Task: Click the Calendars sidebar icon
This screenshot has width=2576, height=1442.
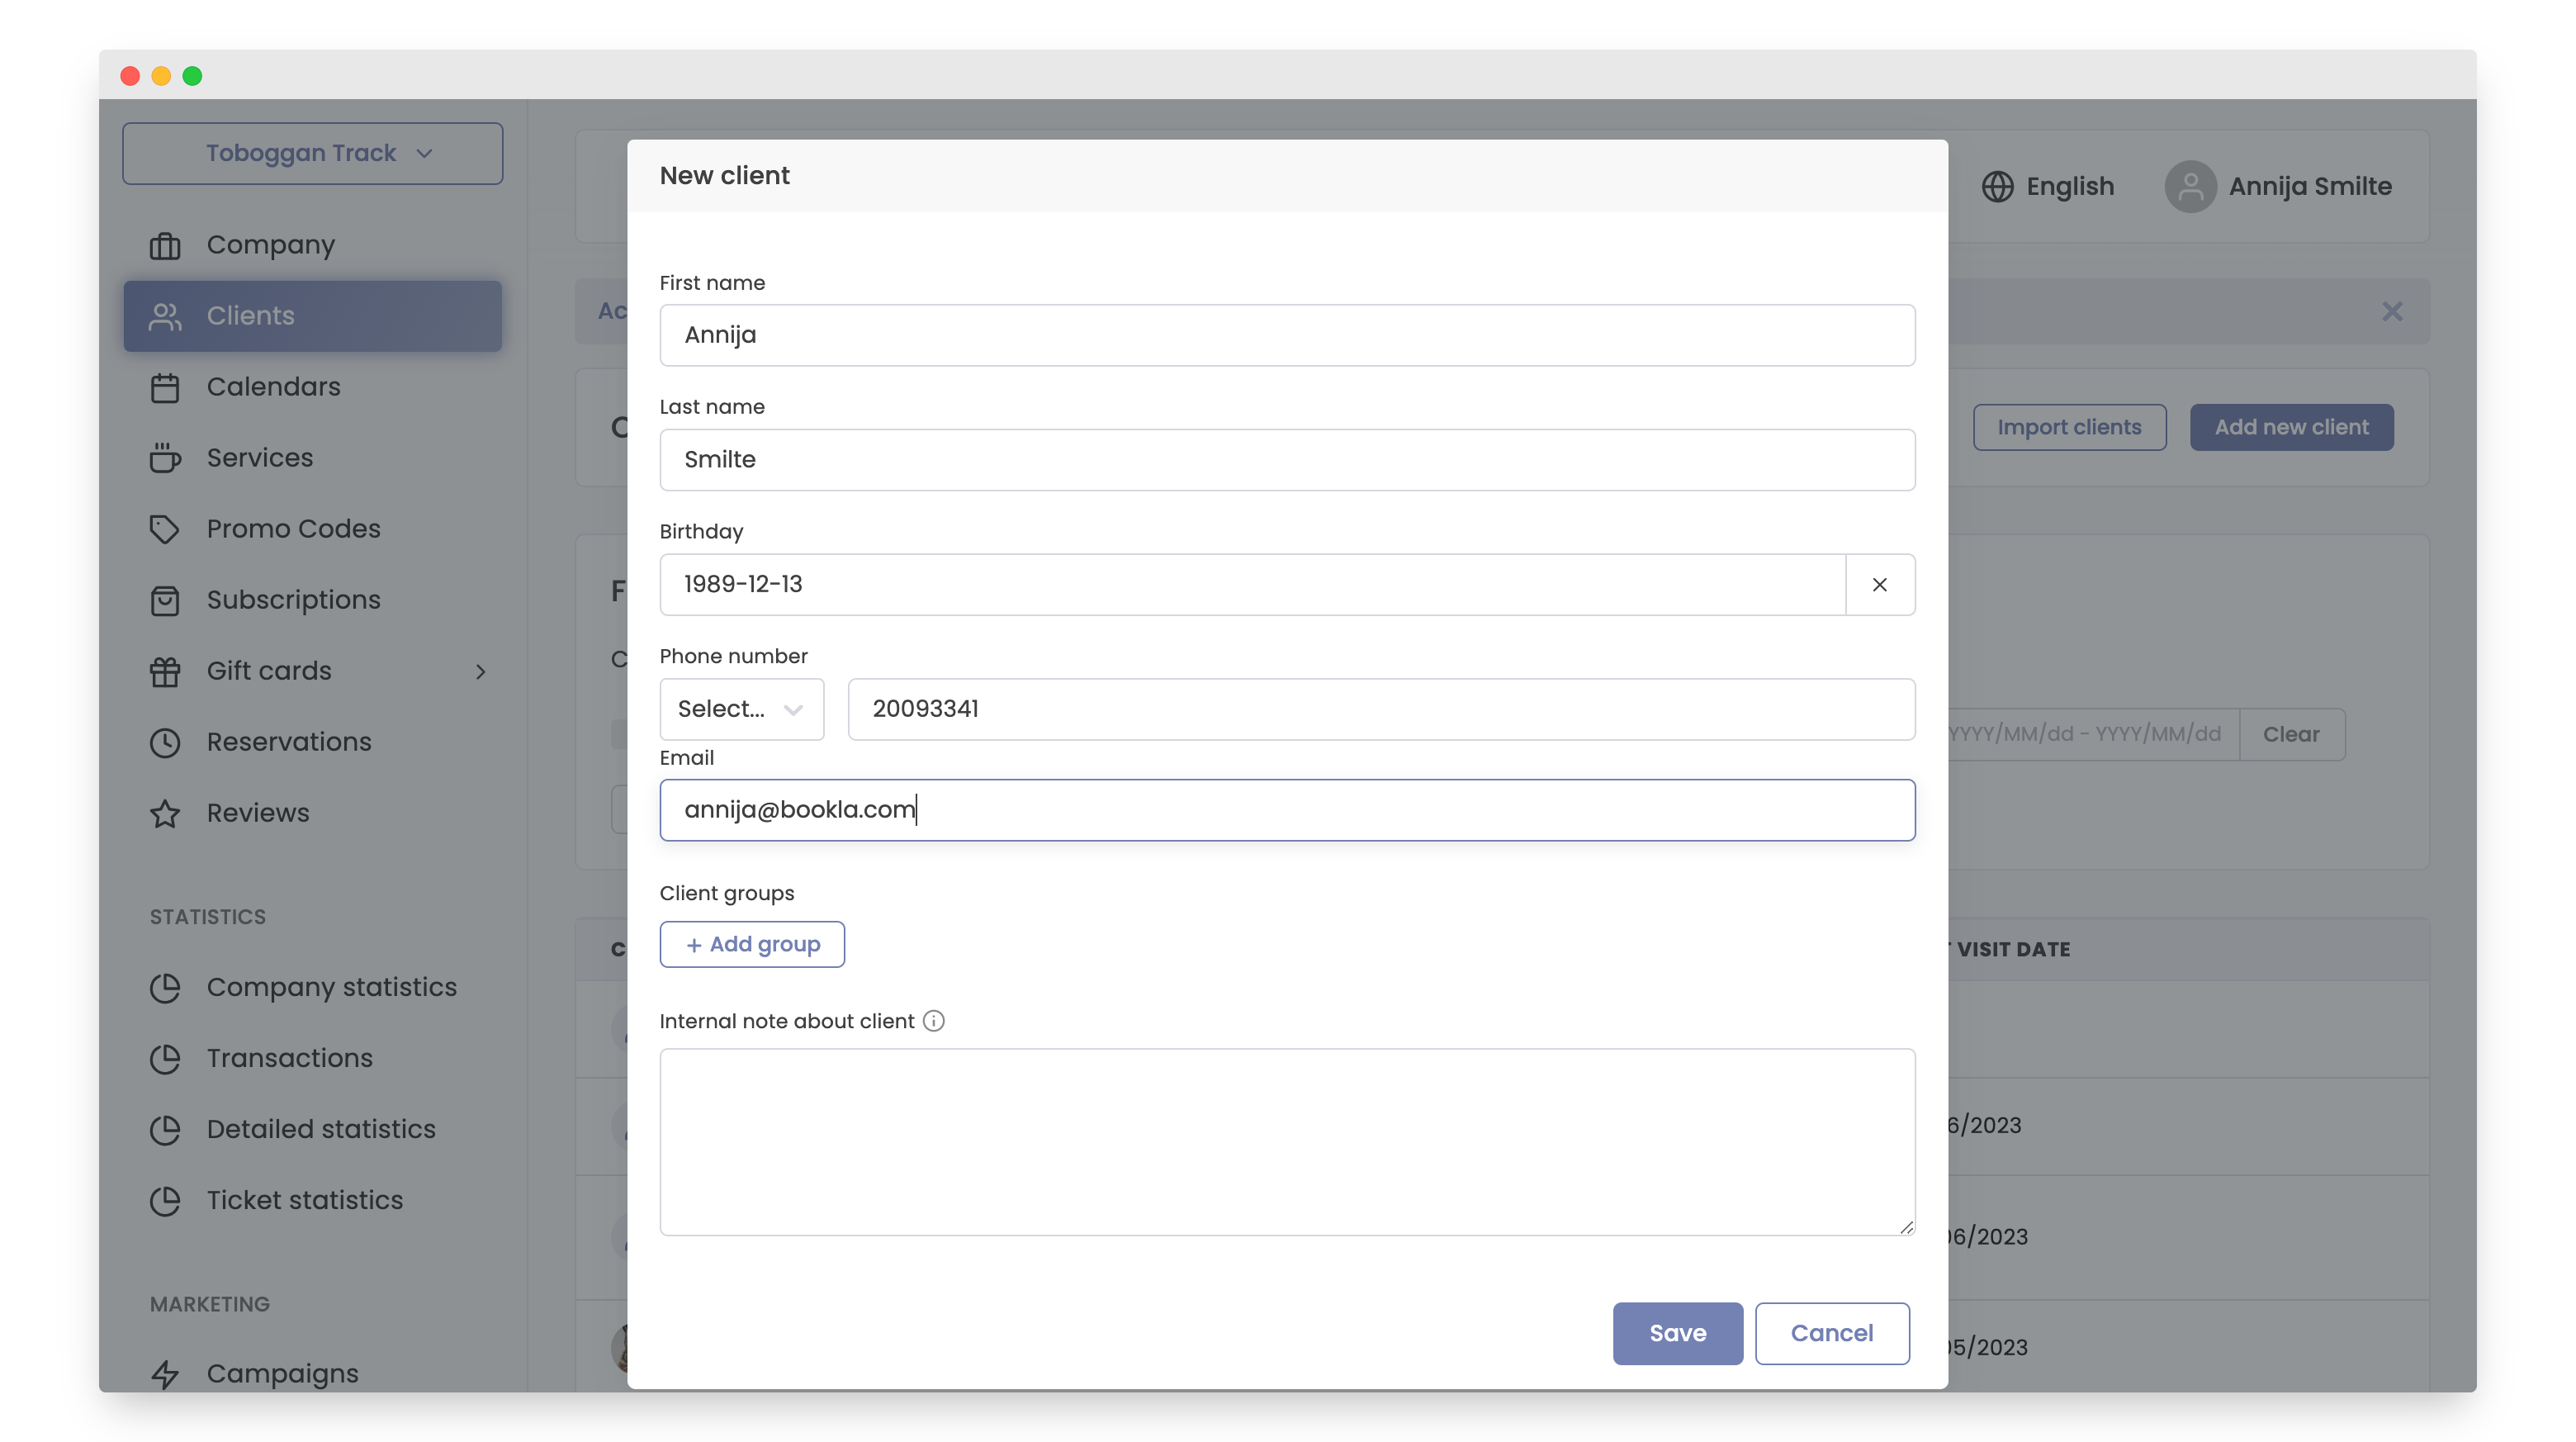Action: click(165, 387)
